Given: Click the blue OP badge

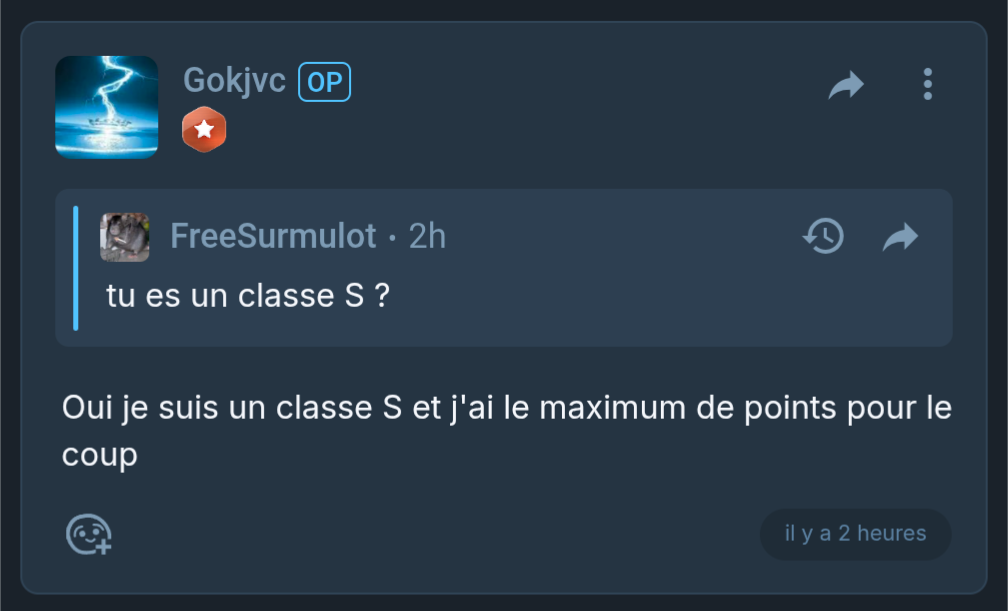Looking at the screenshot, I should pyautogui.click(x=325, y=82).
